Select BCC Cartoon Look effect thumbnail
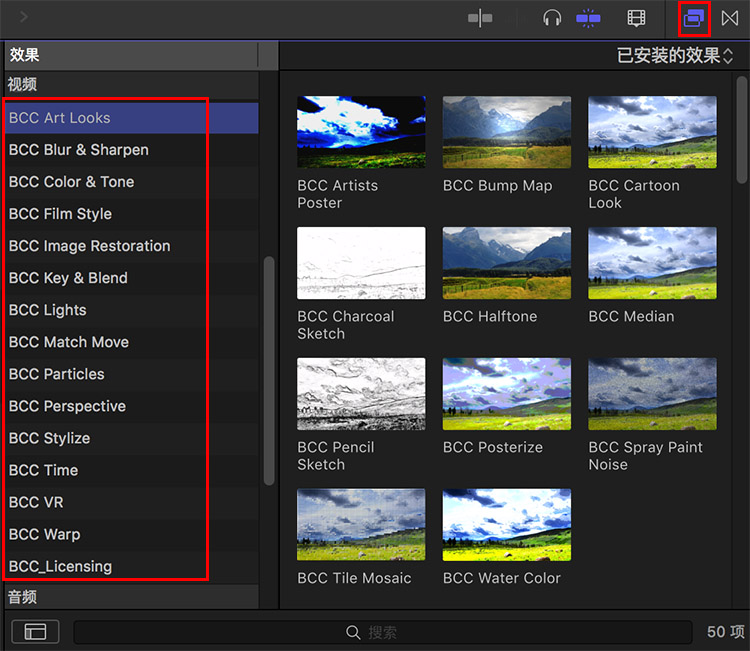The height and width of the screenshot is (651, 750). point(652,132)
